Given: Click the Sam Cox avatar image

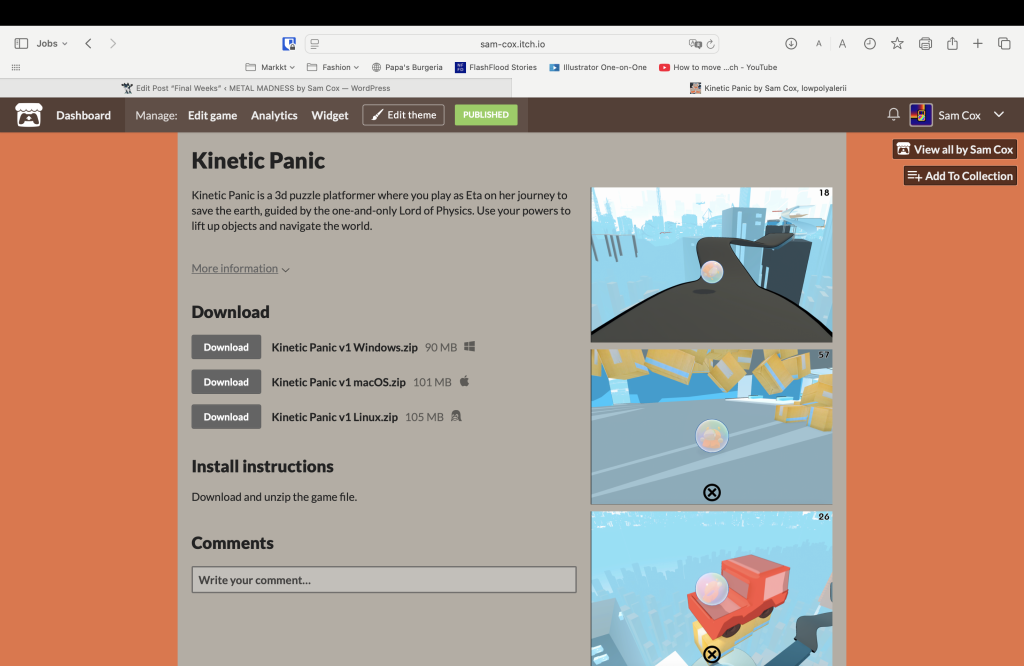Looking at the screenshot, I should click(921, 115).
